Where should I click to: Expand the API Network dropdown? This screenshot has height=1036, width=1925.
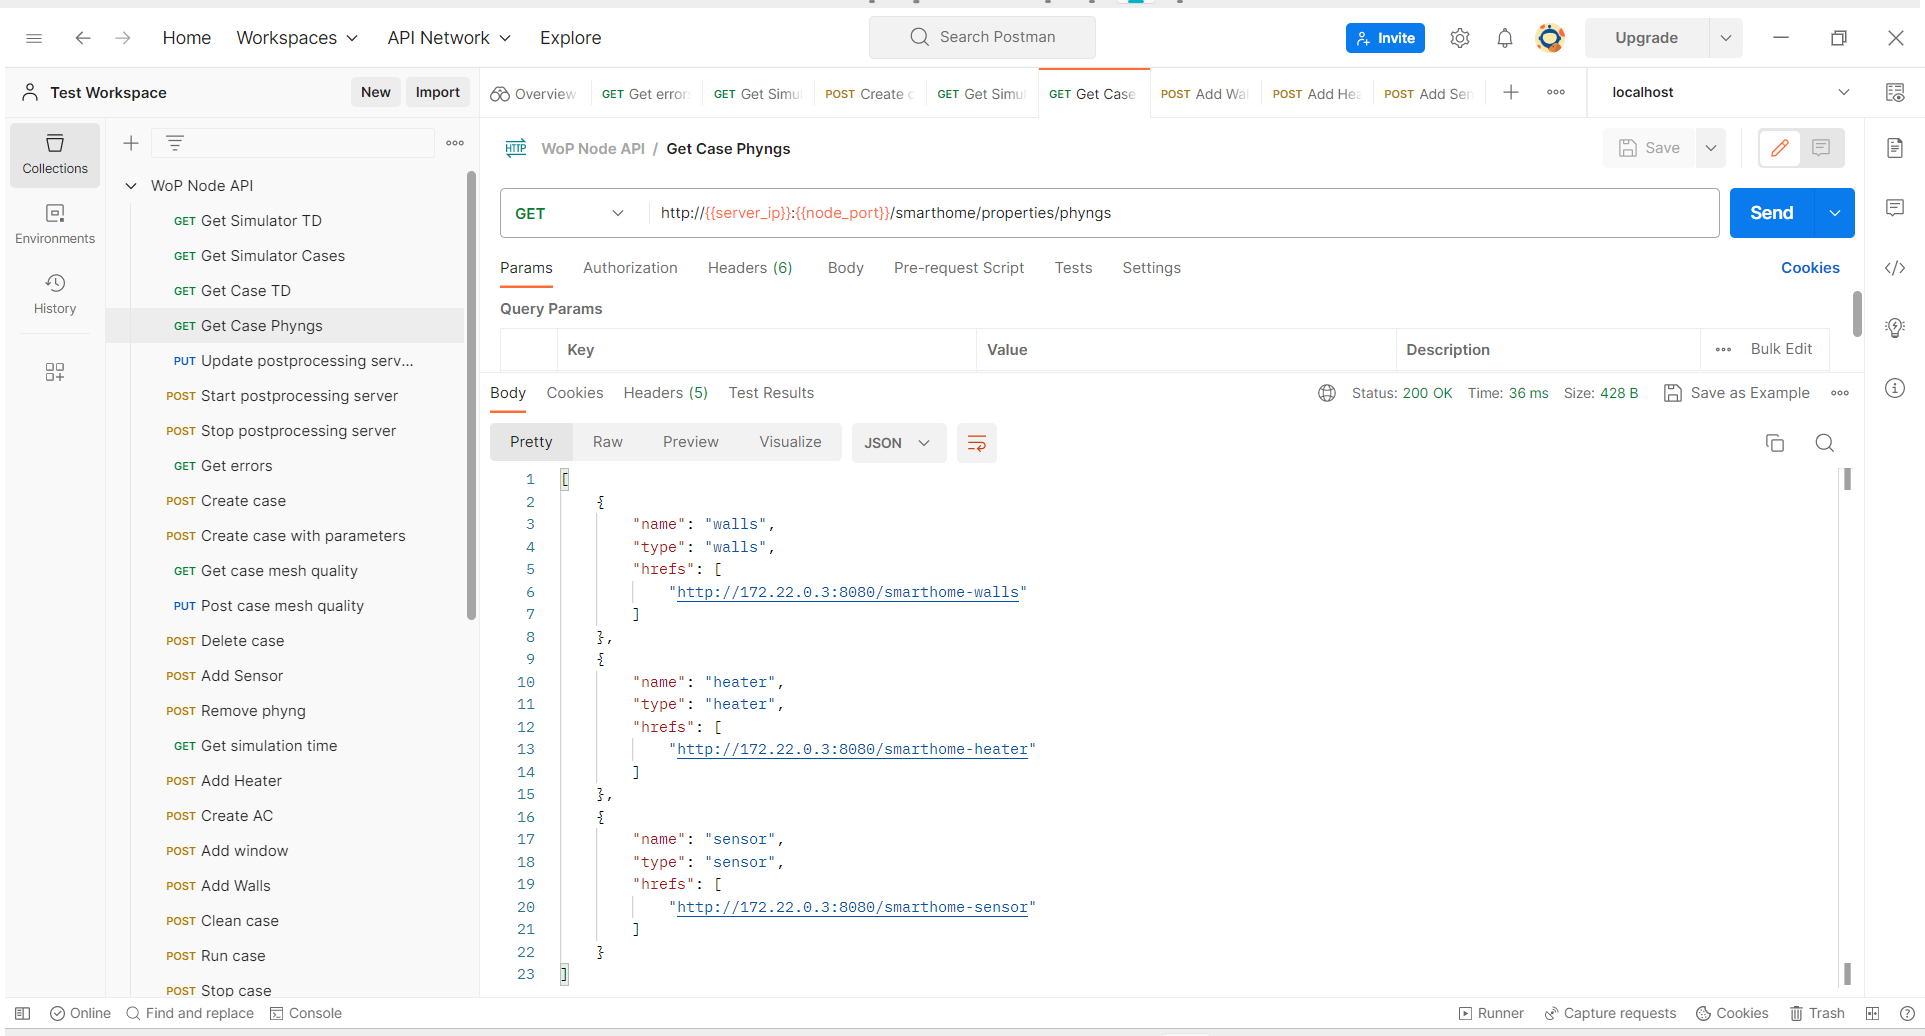[x=449, y=38]
